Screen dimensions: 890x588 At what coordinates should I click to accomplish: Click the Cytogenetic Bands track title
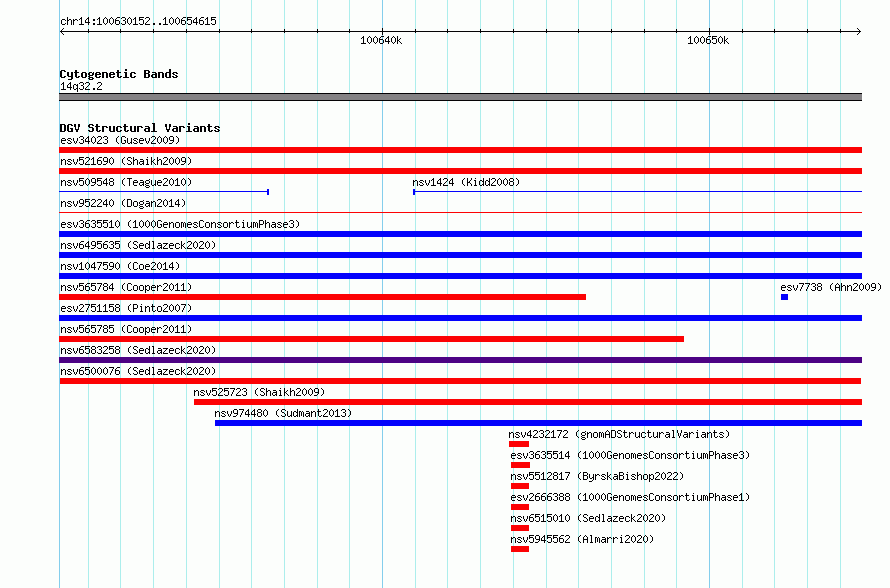pos(119,74)
